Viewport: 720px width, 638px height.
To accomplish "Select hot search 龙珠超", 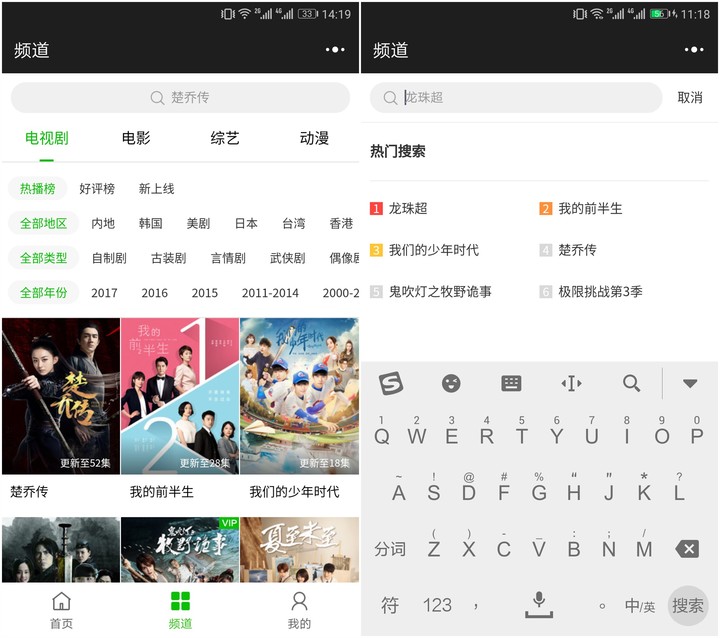I will tap(399, 209).
